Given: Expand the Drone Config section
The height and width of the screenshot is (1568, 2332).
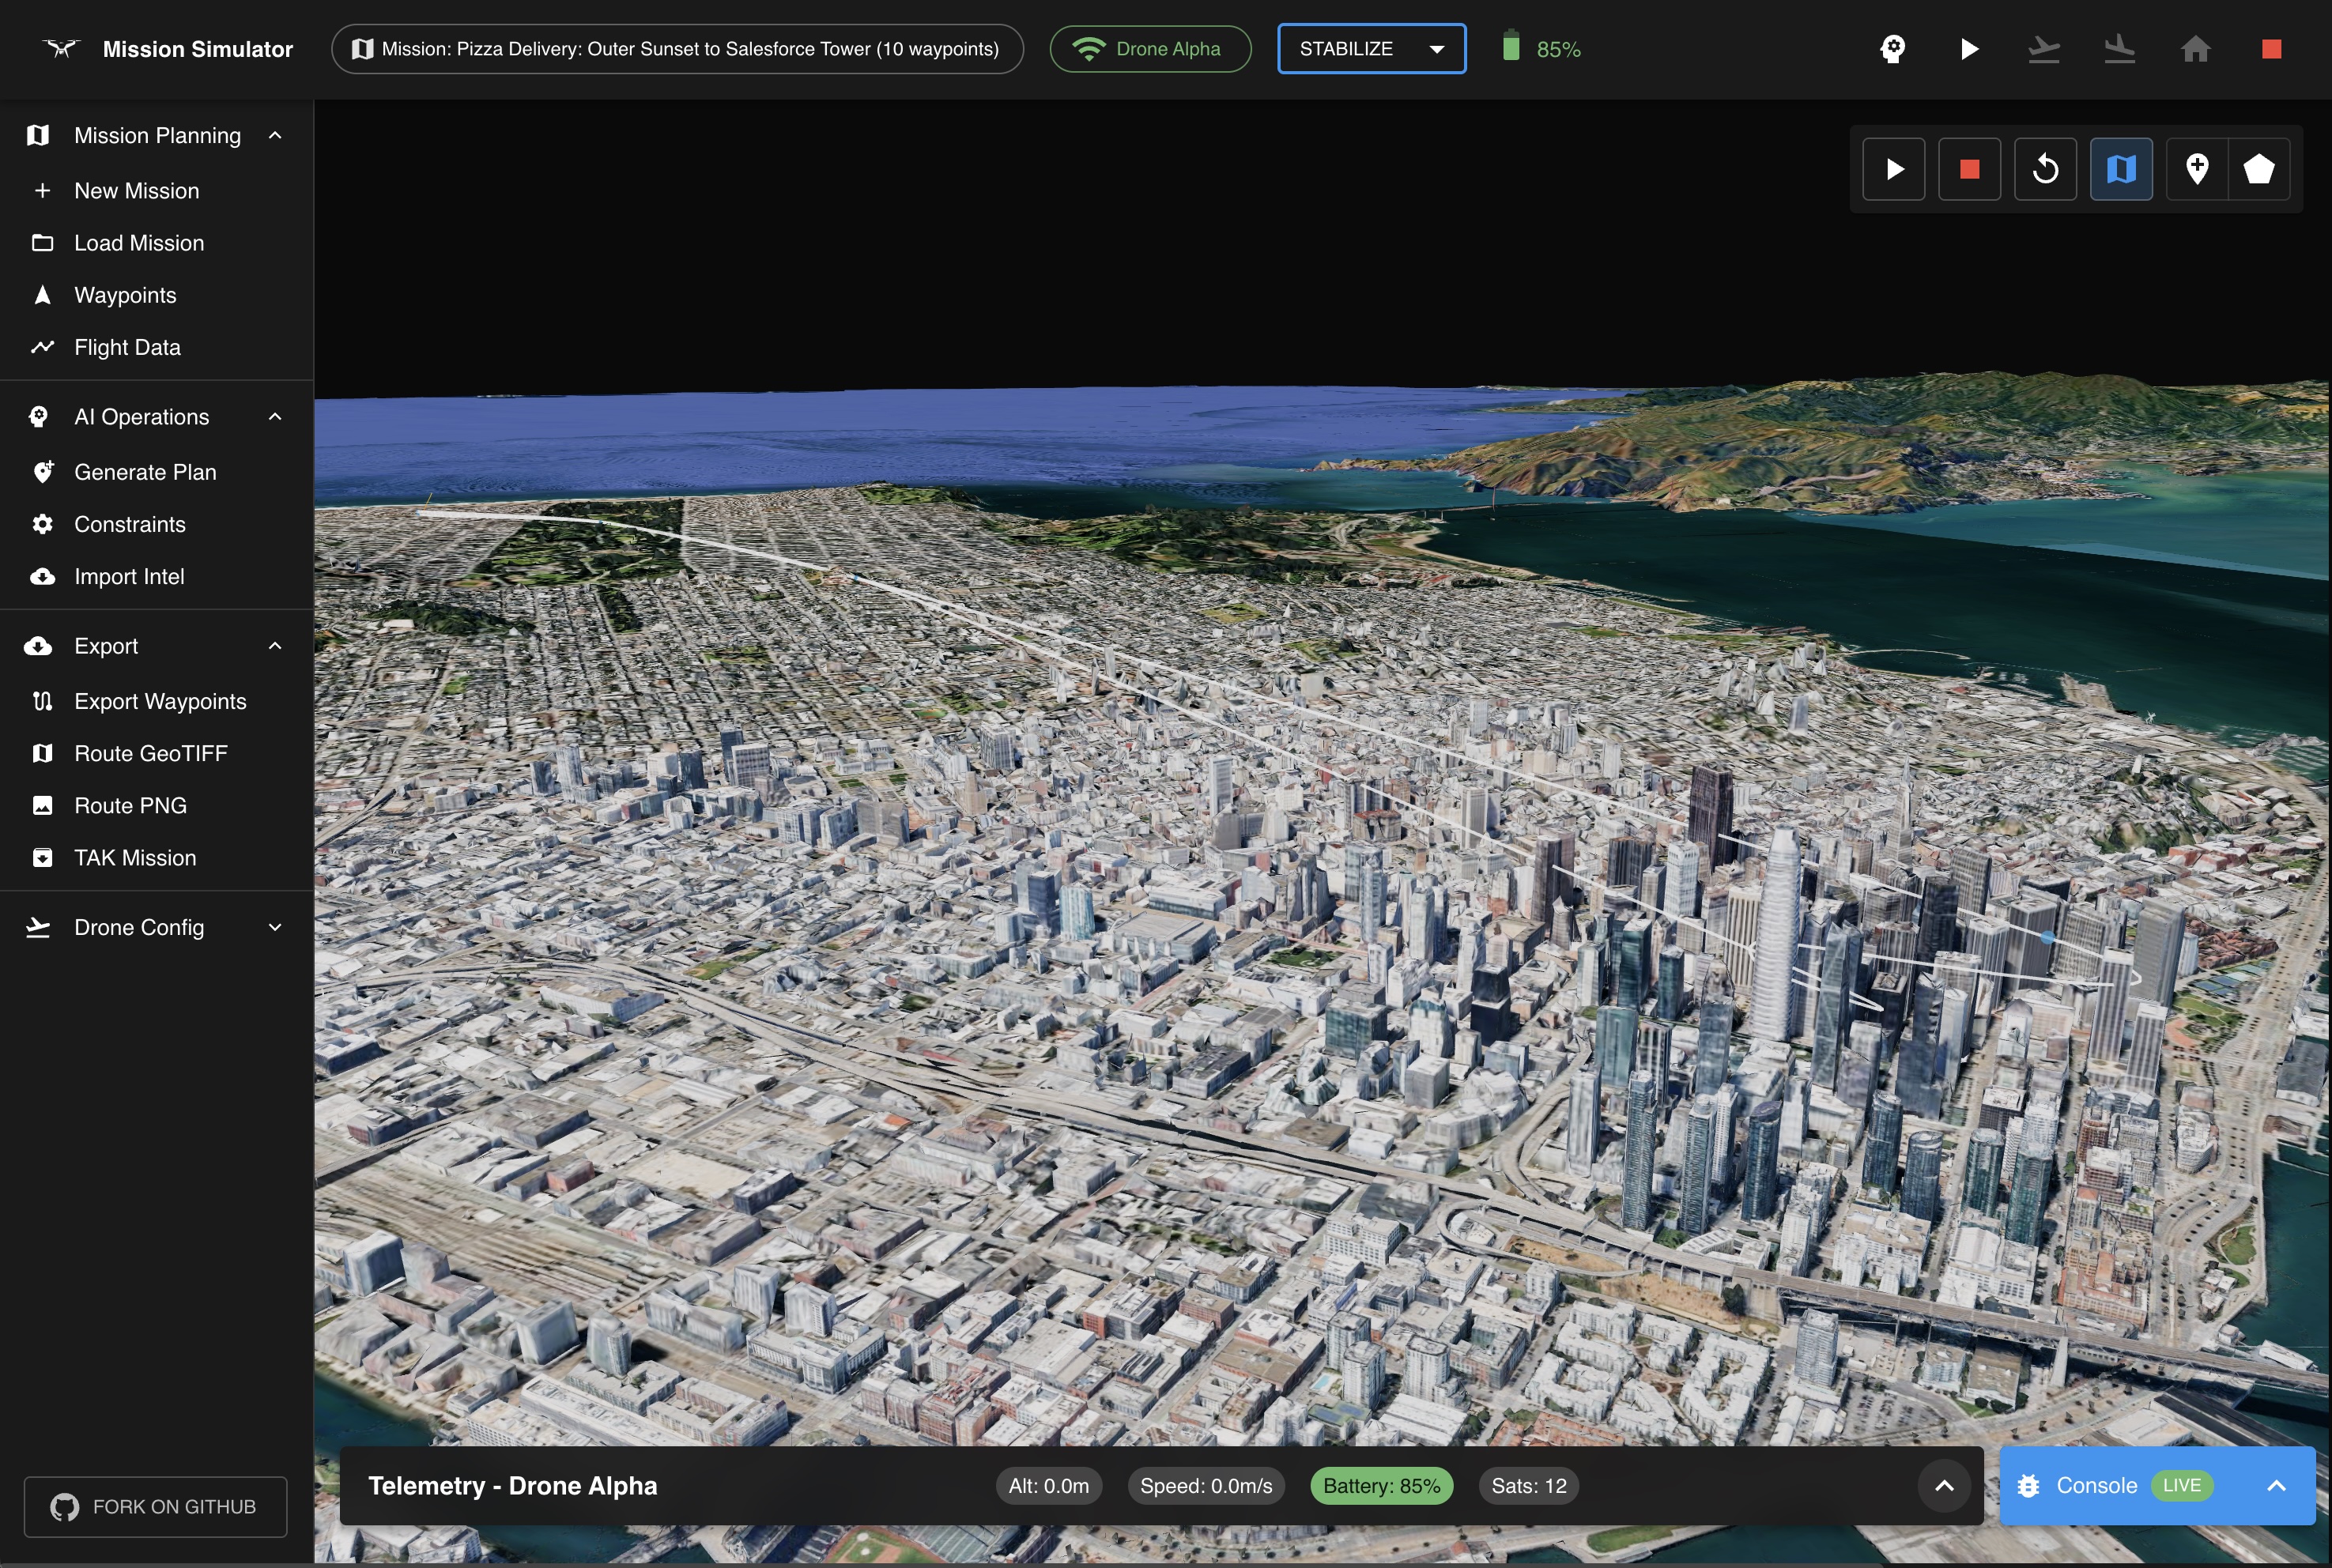Looking at the screenshot, I should pos(156,927).
